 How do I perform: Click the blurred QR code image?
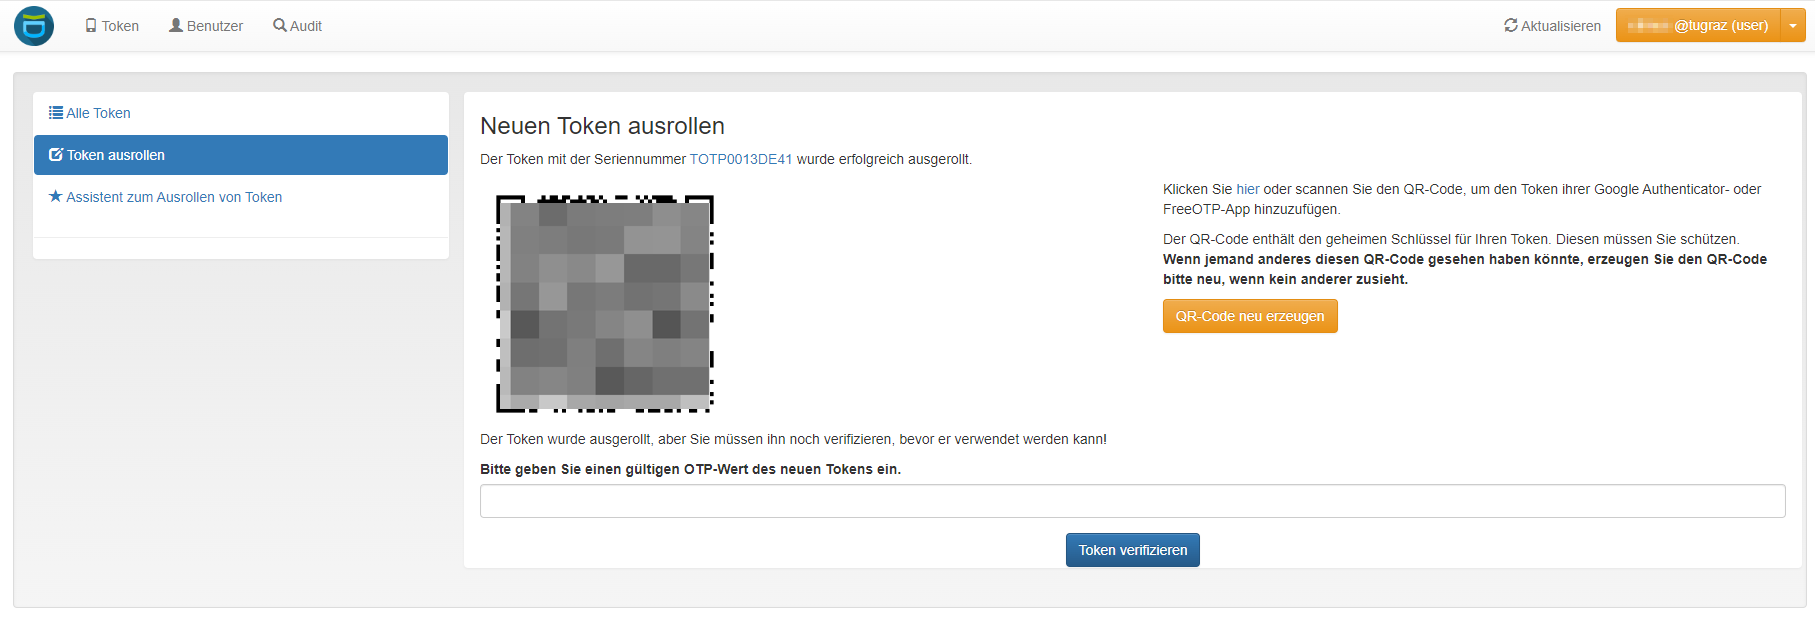[x=605, y=304]
